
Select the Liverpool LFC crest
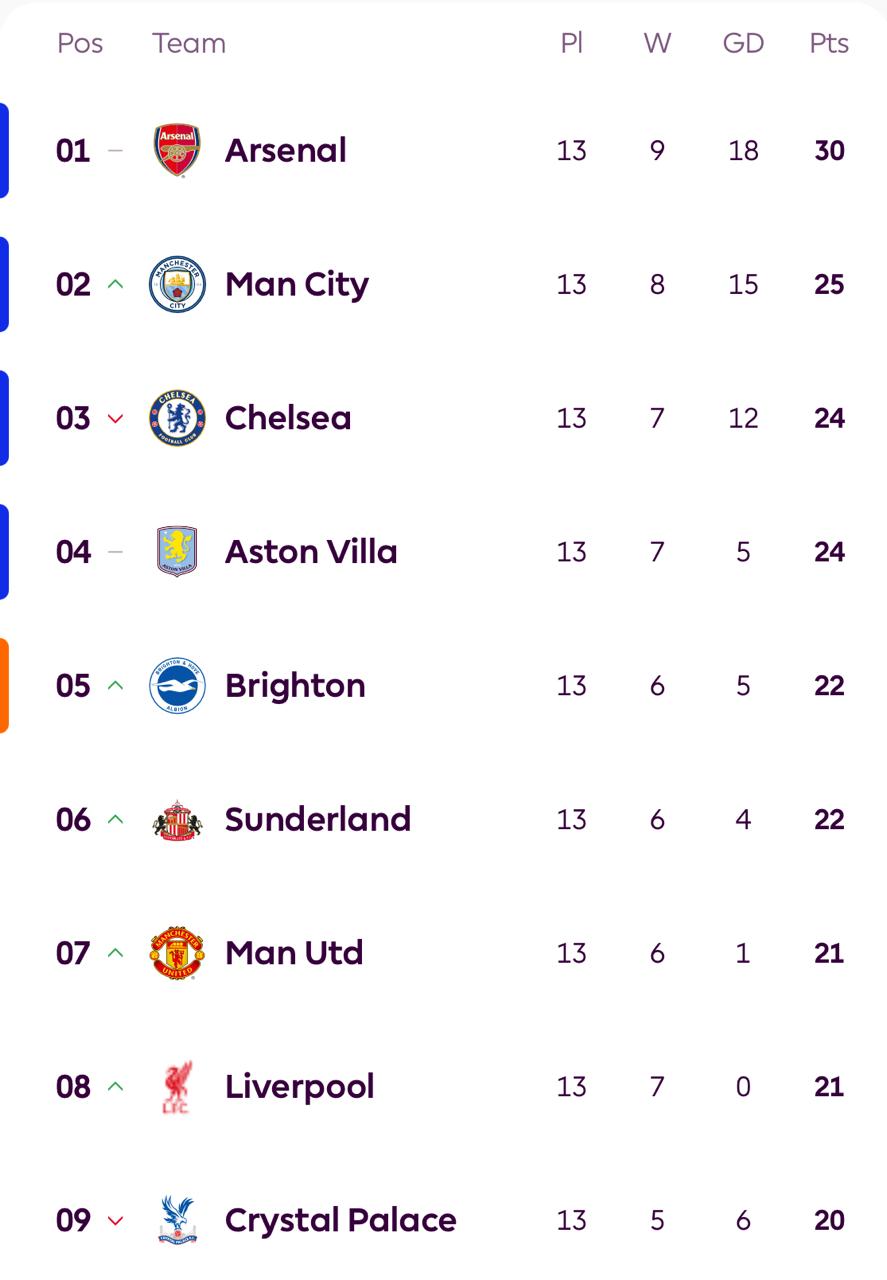pos(177,1087)
